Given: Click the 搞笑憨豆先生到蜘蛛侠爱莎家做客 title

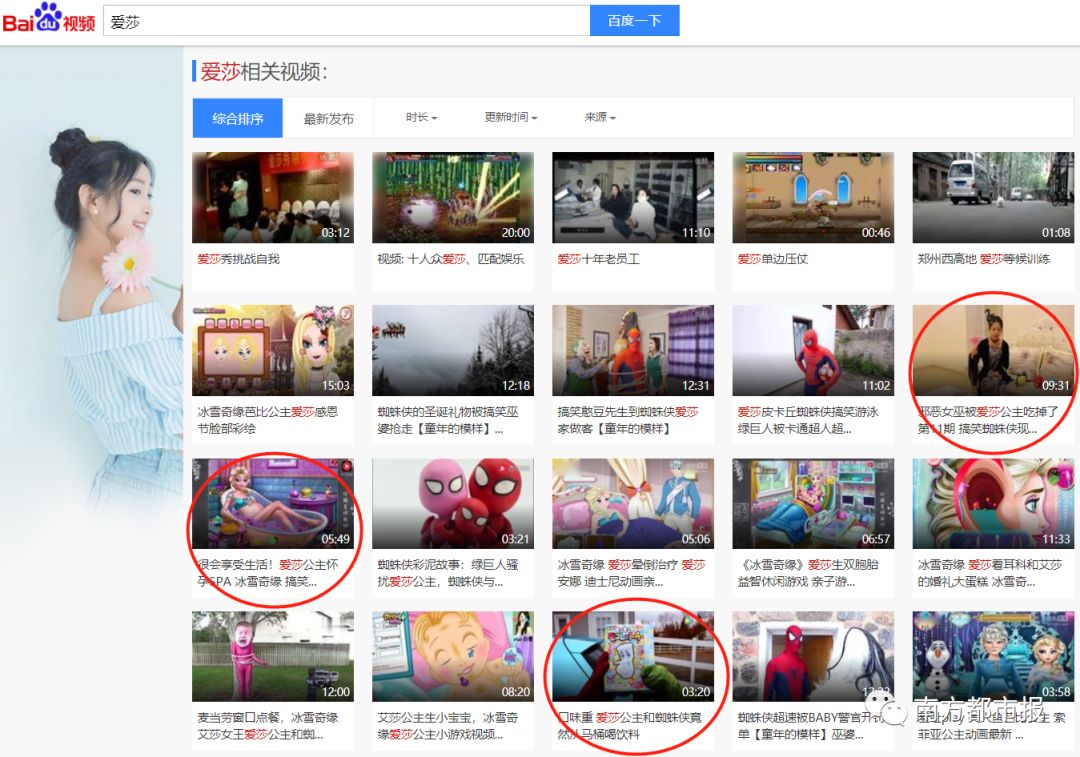Looking at the screenshot, I should point(628,420).
